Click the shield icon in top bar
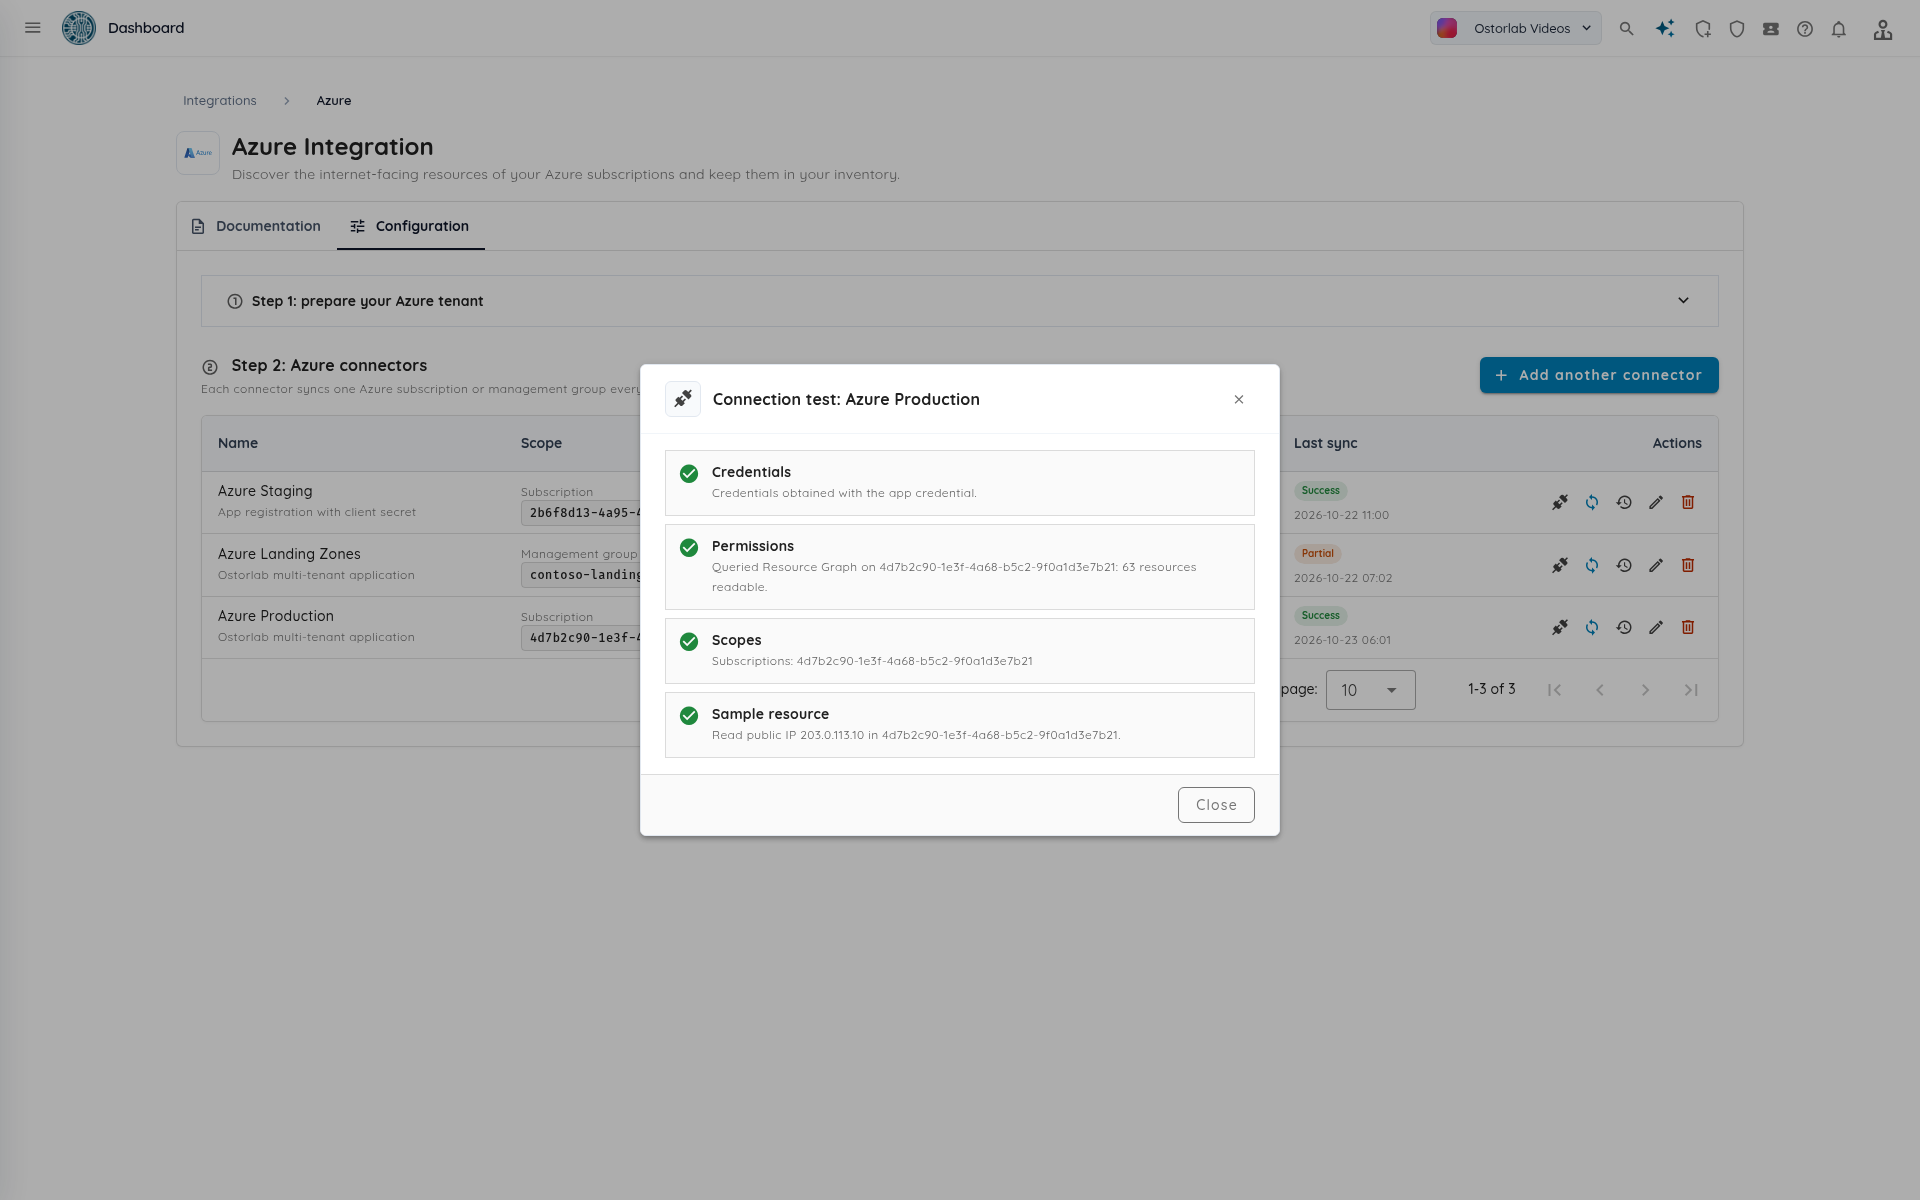This screenshot has height=1200, width=1920. (1737, 29)
